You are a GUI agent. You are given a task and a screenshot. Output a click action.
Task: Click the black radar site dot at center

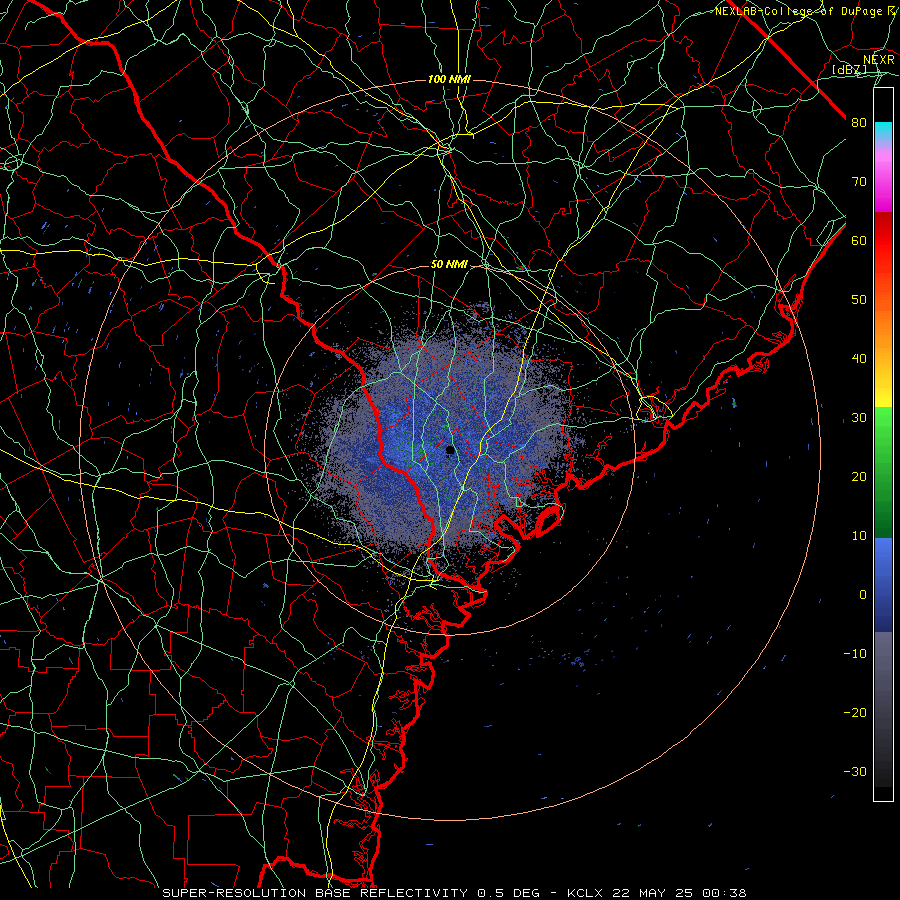click(x=451, y=451)
